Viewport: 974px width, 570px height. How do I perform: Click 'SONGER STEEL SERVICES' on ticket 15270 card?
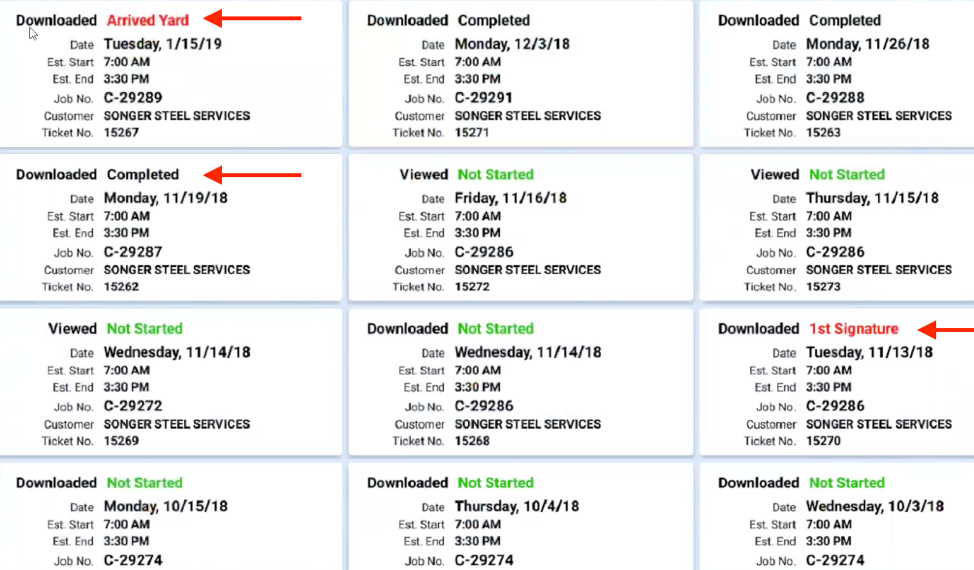[x=879, y=424]
